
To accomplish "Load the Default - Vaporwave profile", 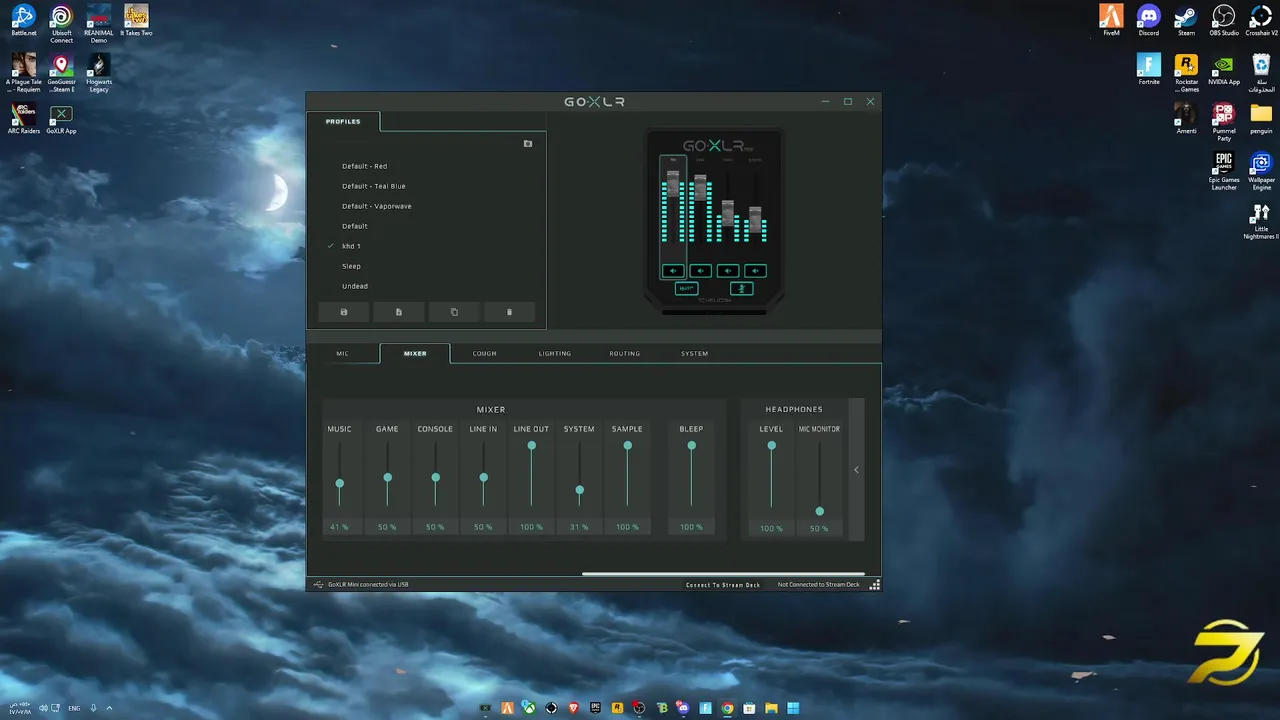I will point(377,206).
